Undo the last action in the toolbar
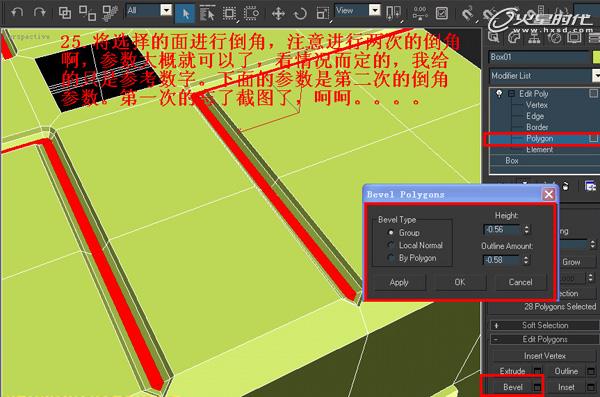The height and width of the screenshot is (397, 600). 17,13
